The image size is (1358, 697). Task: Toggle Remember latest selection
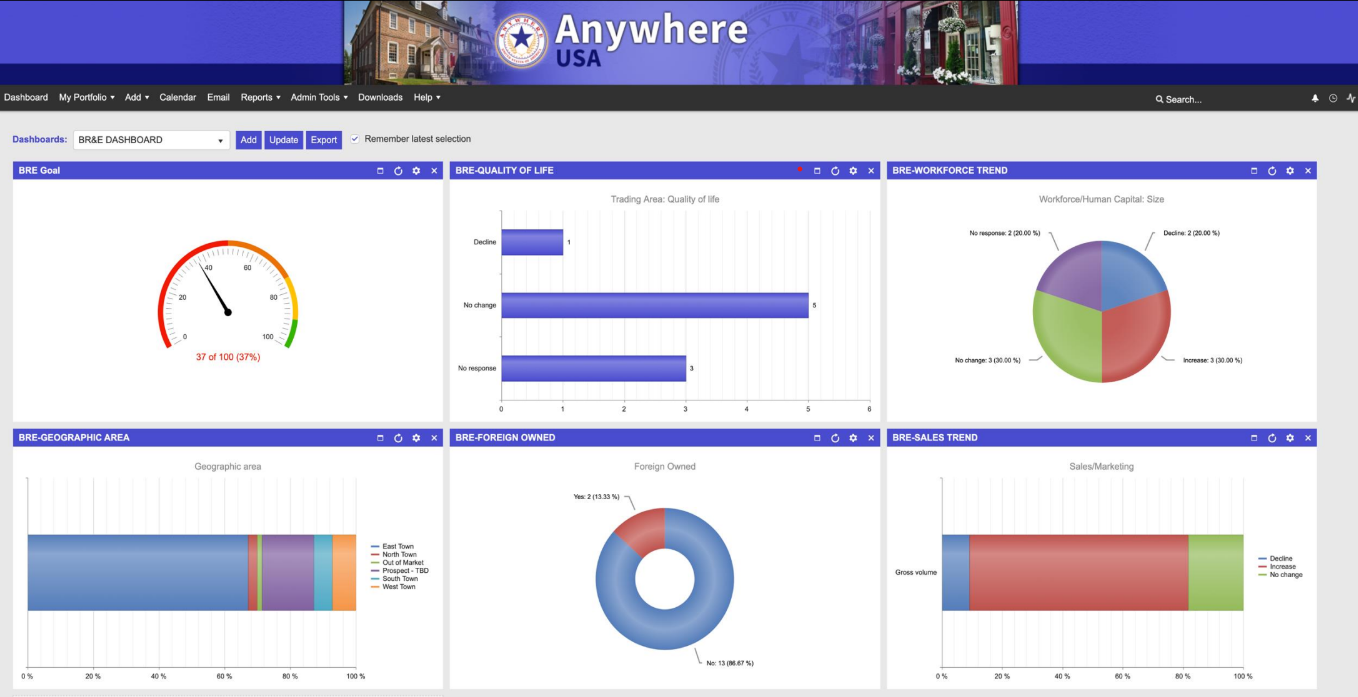point(355,139)
